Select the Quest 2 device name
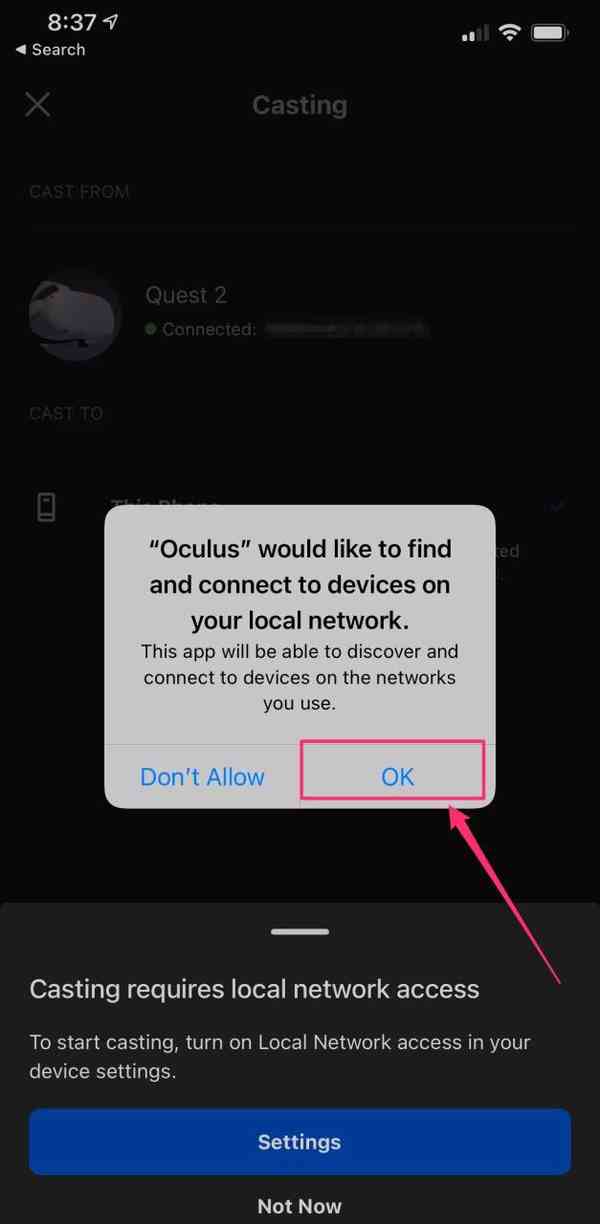Viewport: 600px width, 1224px height. [x=186, y=295]
